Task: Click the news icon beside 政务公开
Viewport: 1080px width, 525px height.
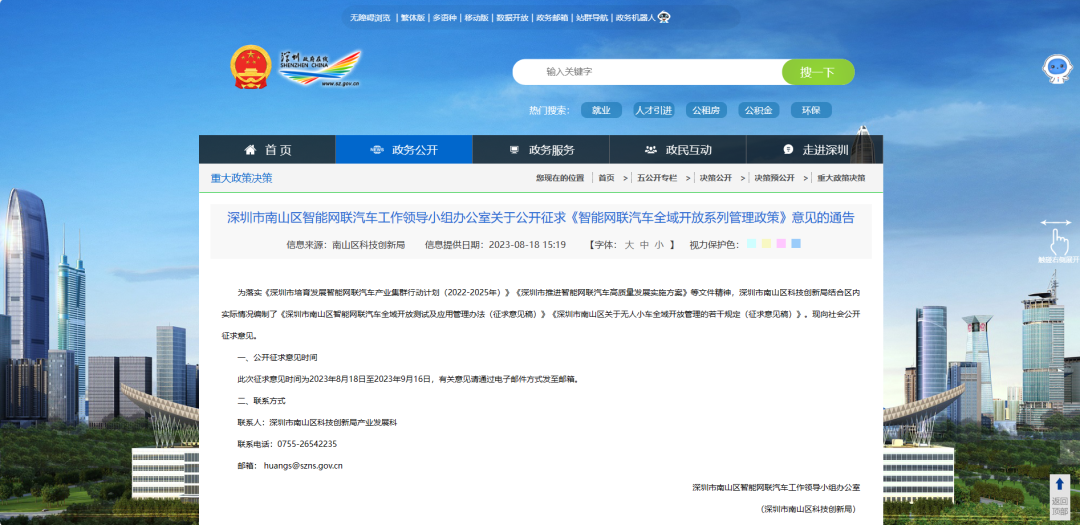Action: (x=377, y=150)
